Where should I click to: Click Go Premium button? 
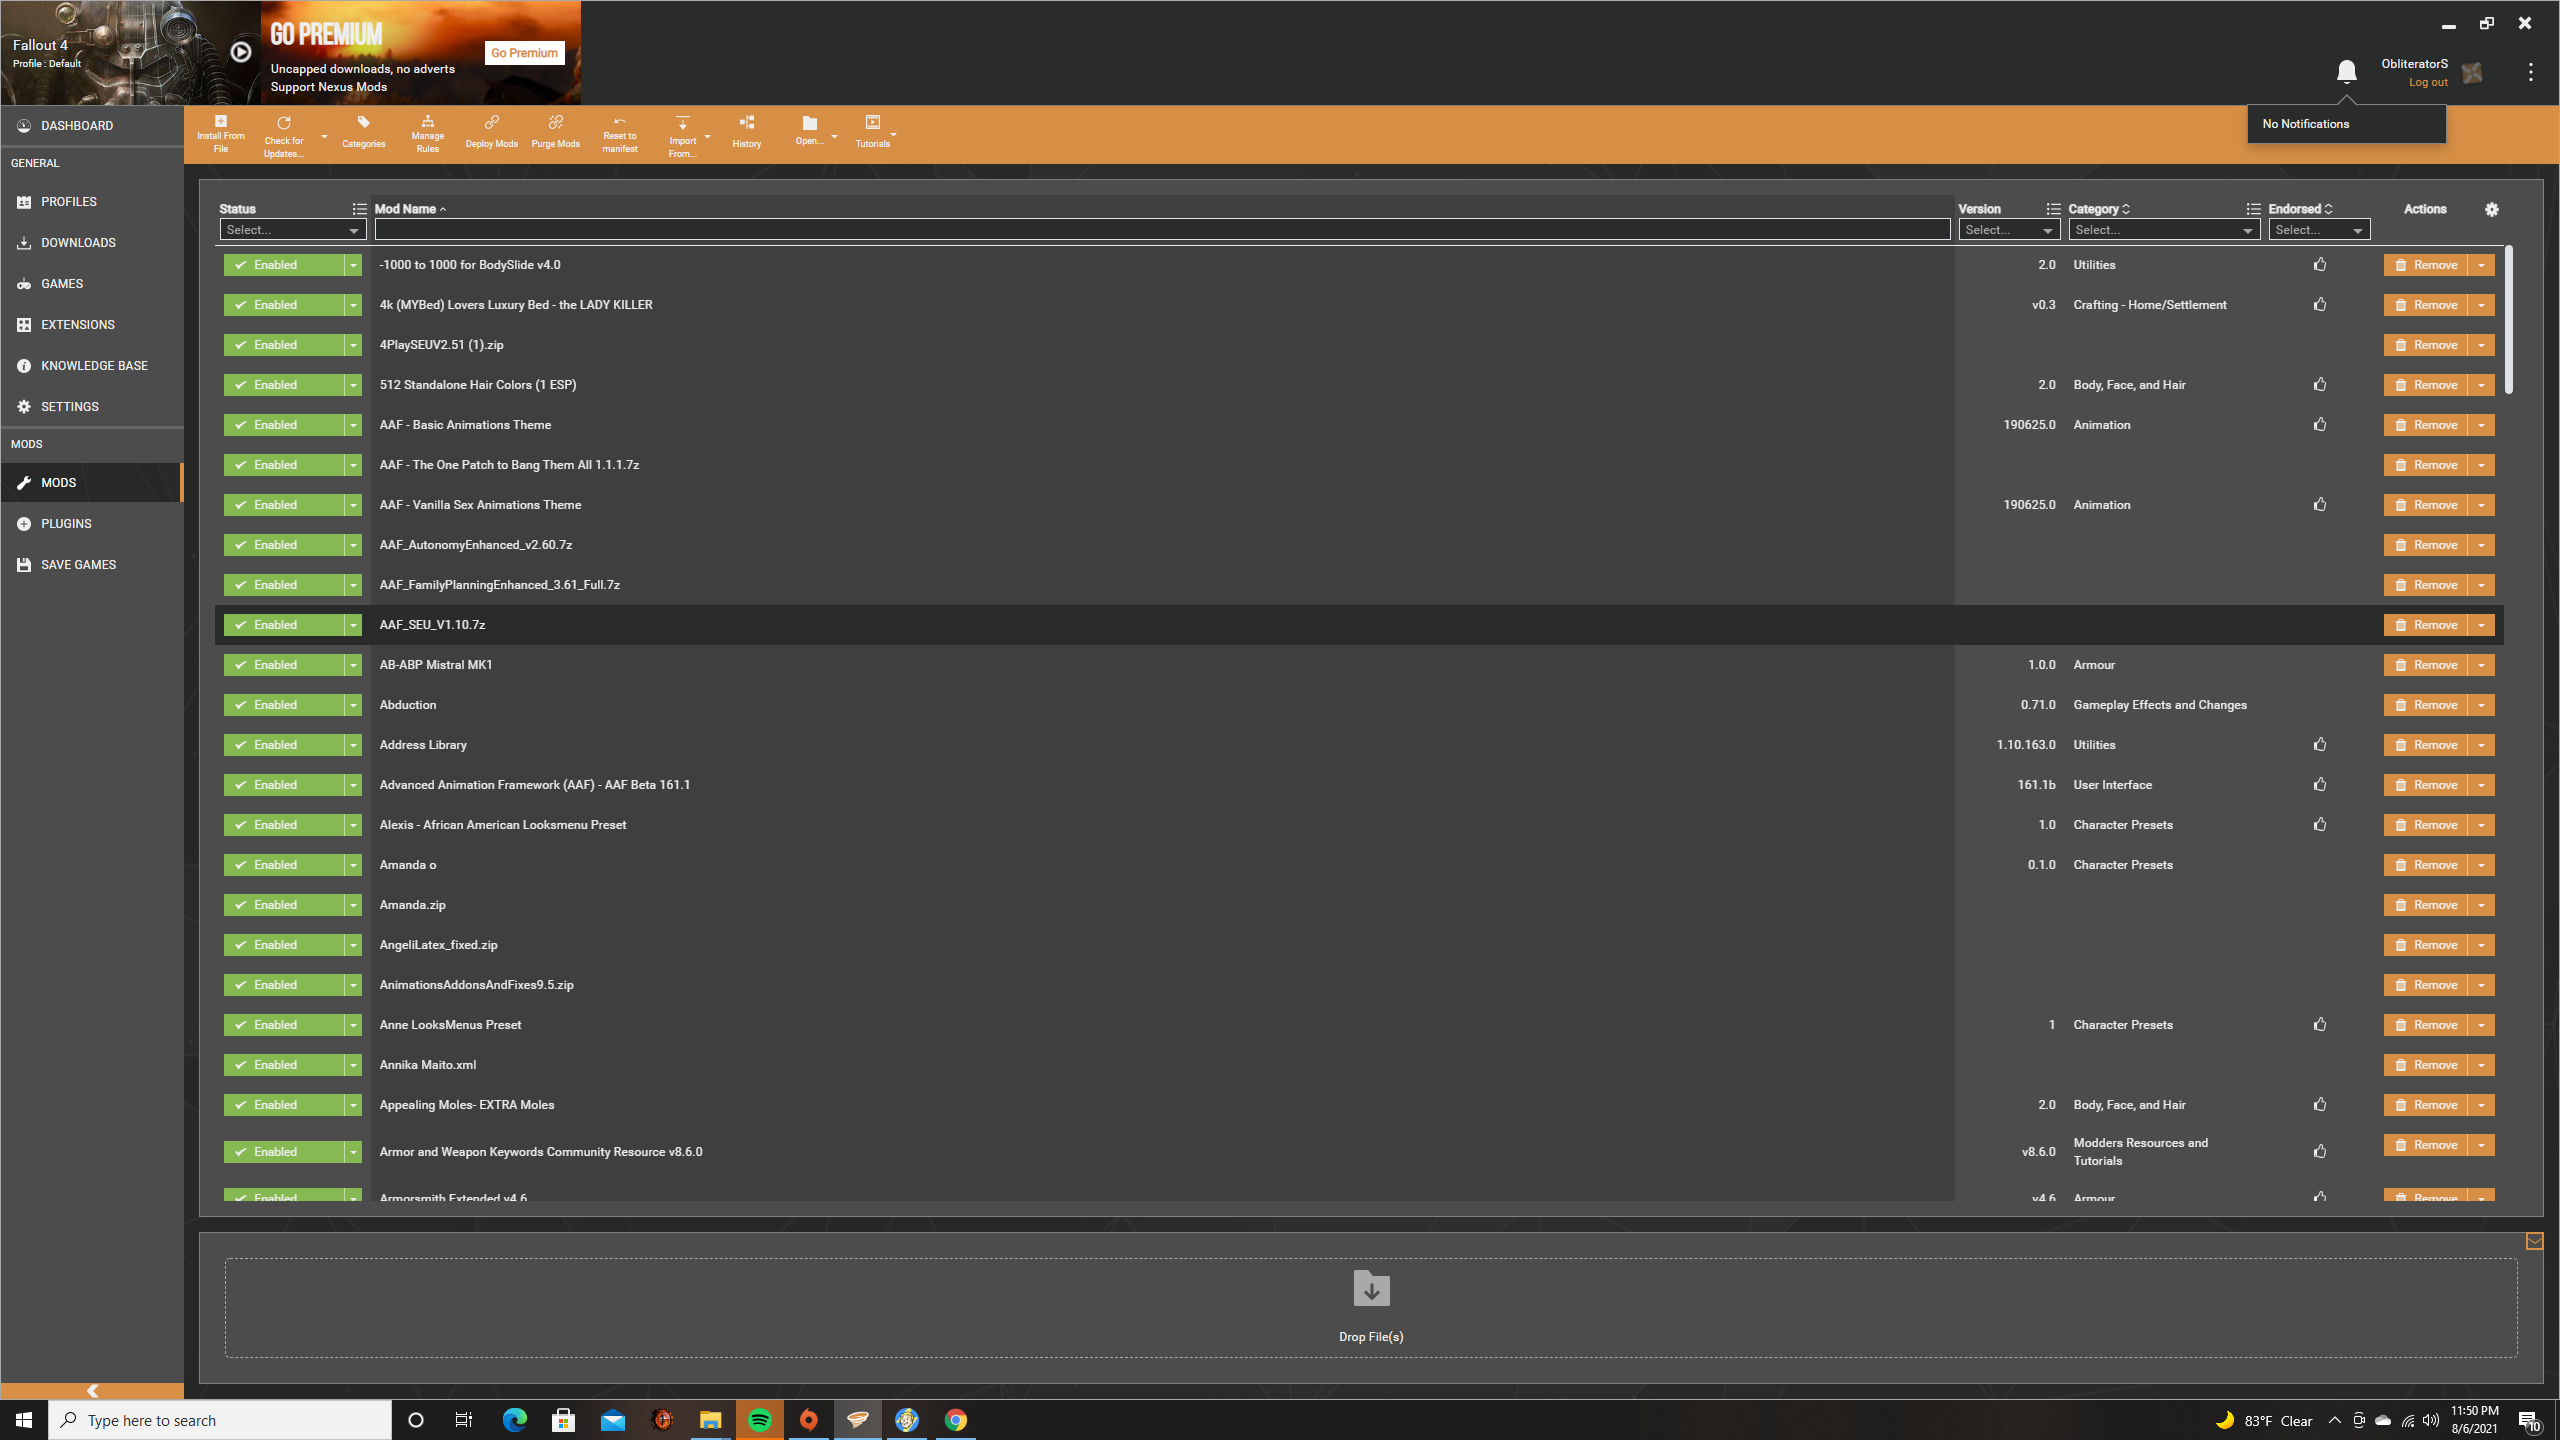click(x=524, y=53)
